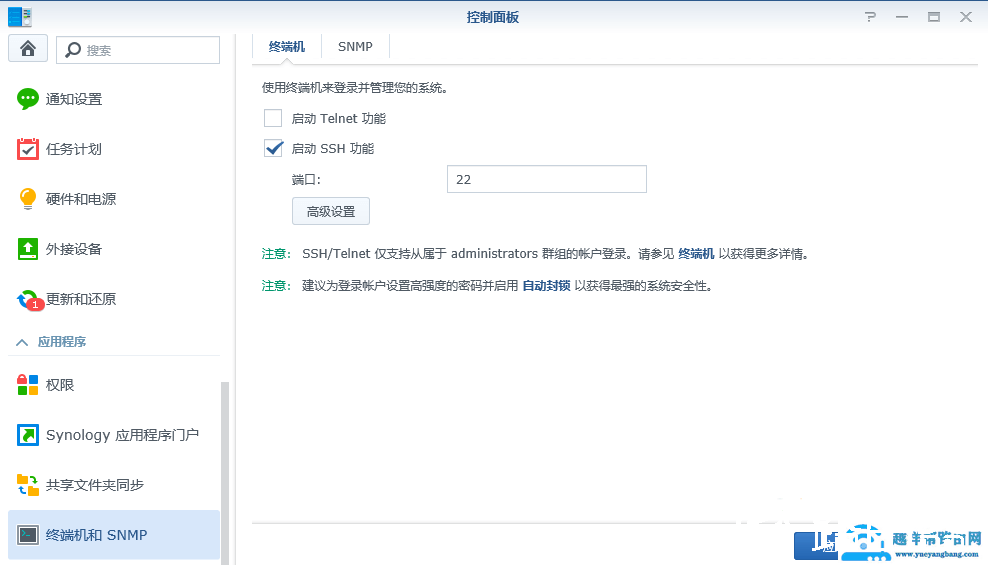Select 外接设备 label in sidebar
The height and width of the screenshot is (565, 988).
74,249
